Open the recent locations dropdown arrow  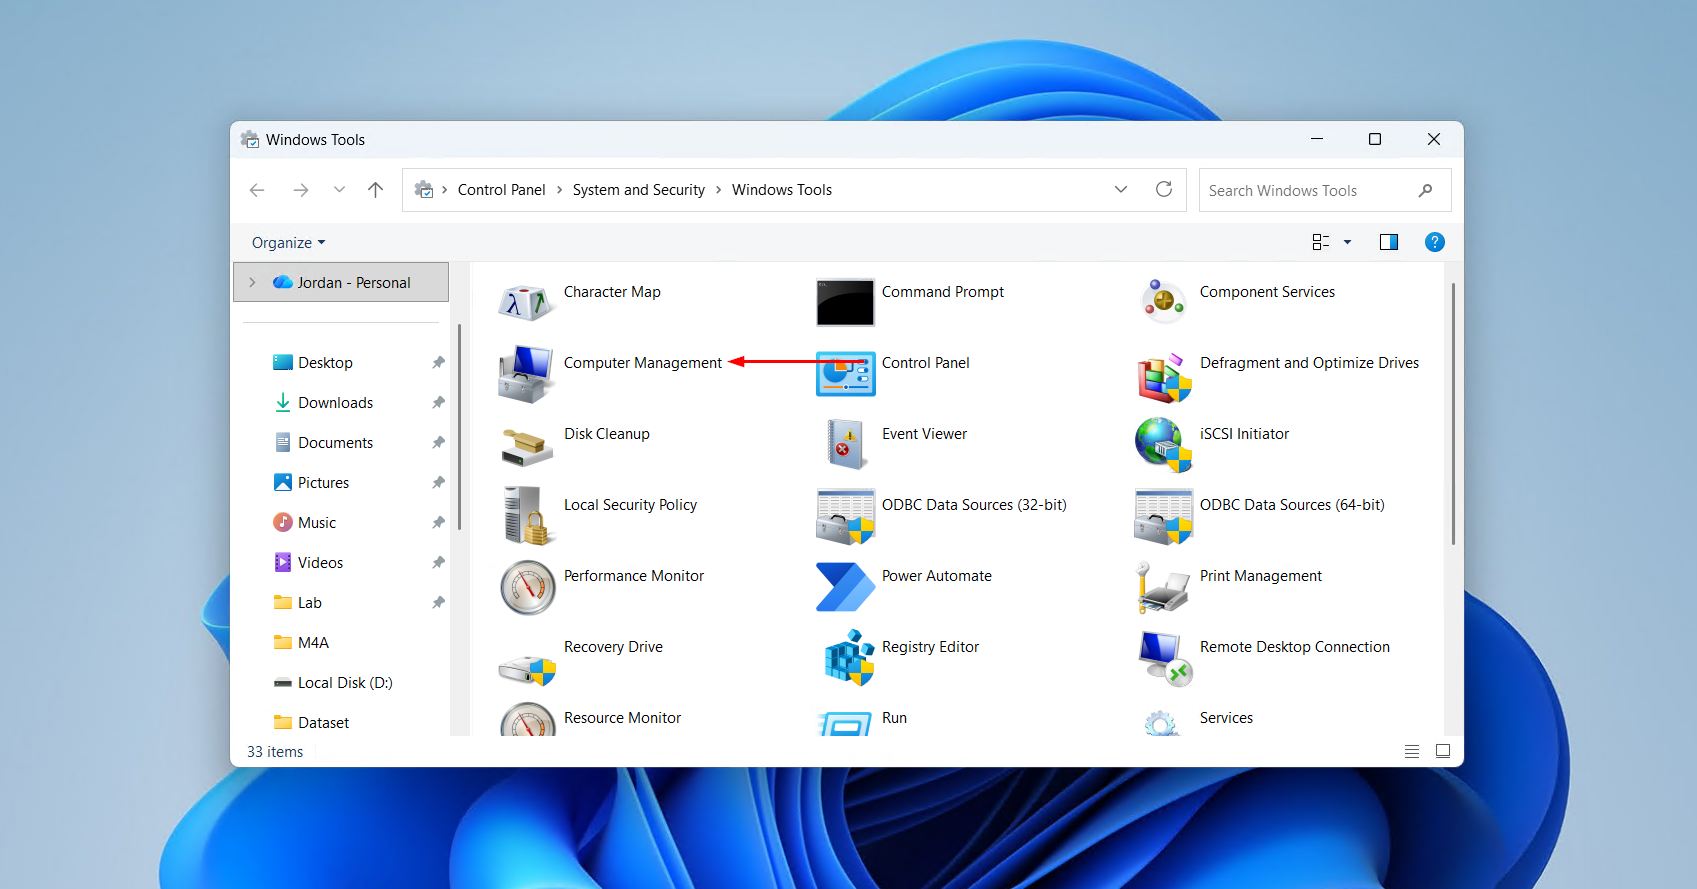(339, 189)
